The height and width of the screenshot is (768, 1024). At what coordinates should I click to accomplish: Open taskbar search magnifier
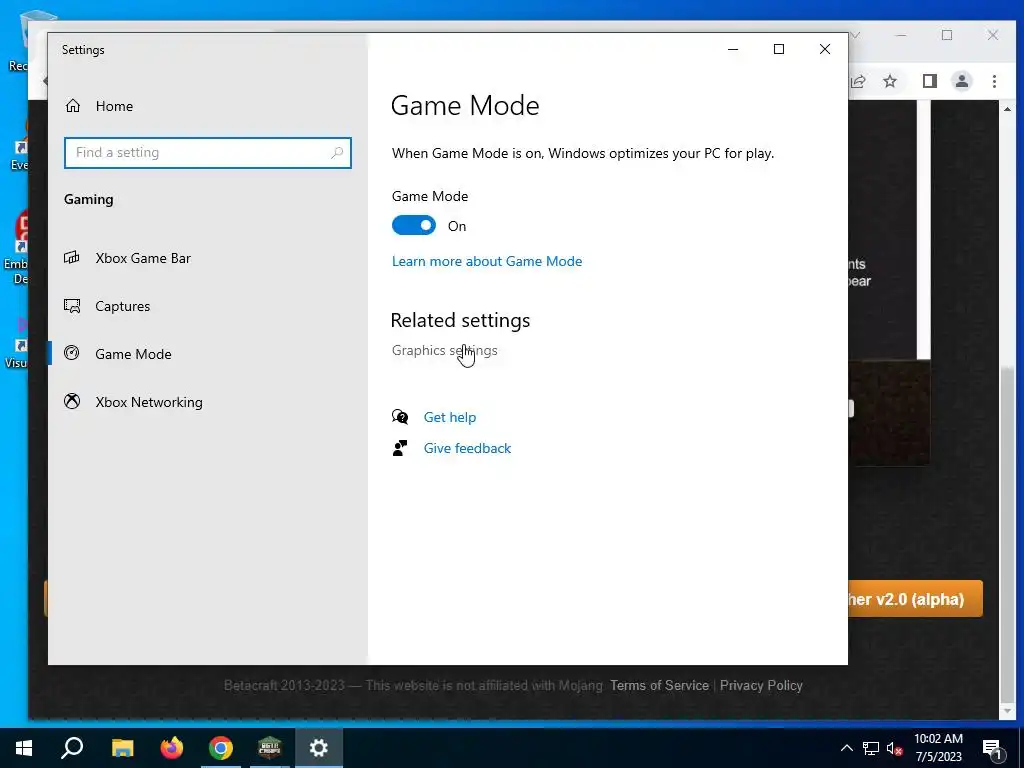coord(72,748)
